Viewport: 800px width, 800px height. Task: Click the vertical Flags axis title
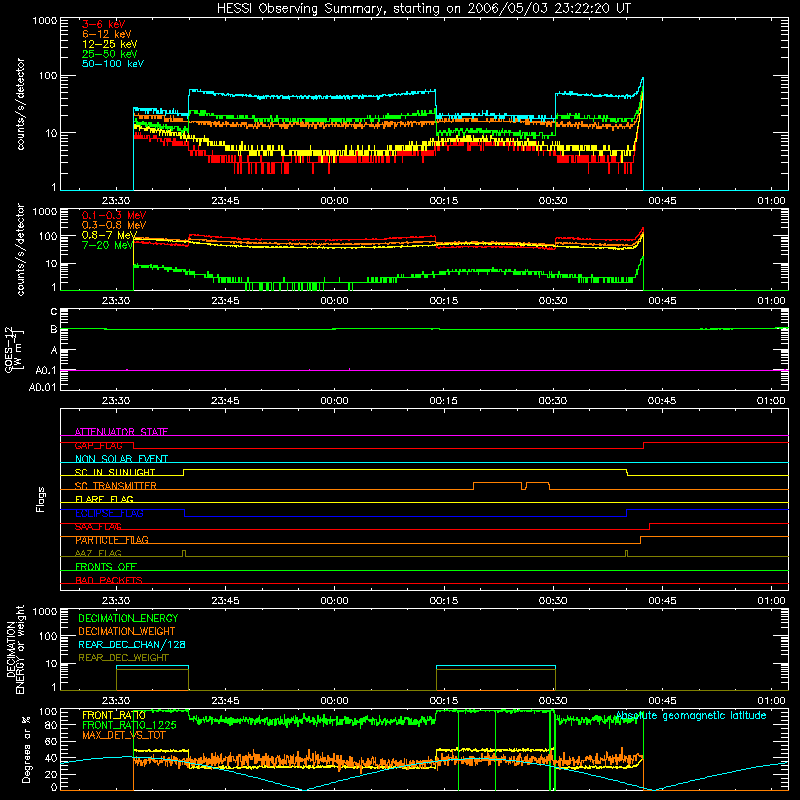click(x=41, y=499)
